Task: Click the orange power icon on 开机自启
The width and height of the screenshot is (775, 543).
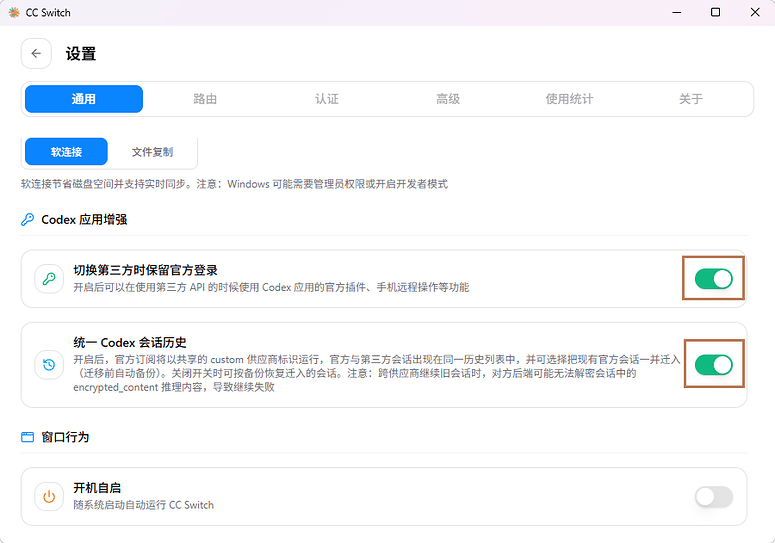Action: (x=49, y=497)
